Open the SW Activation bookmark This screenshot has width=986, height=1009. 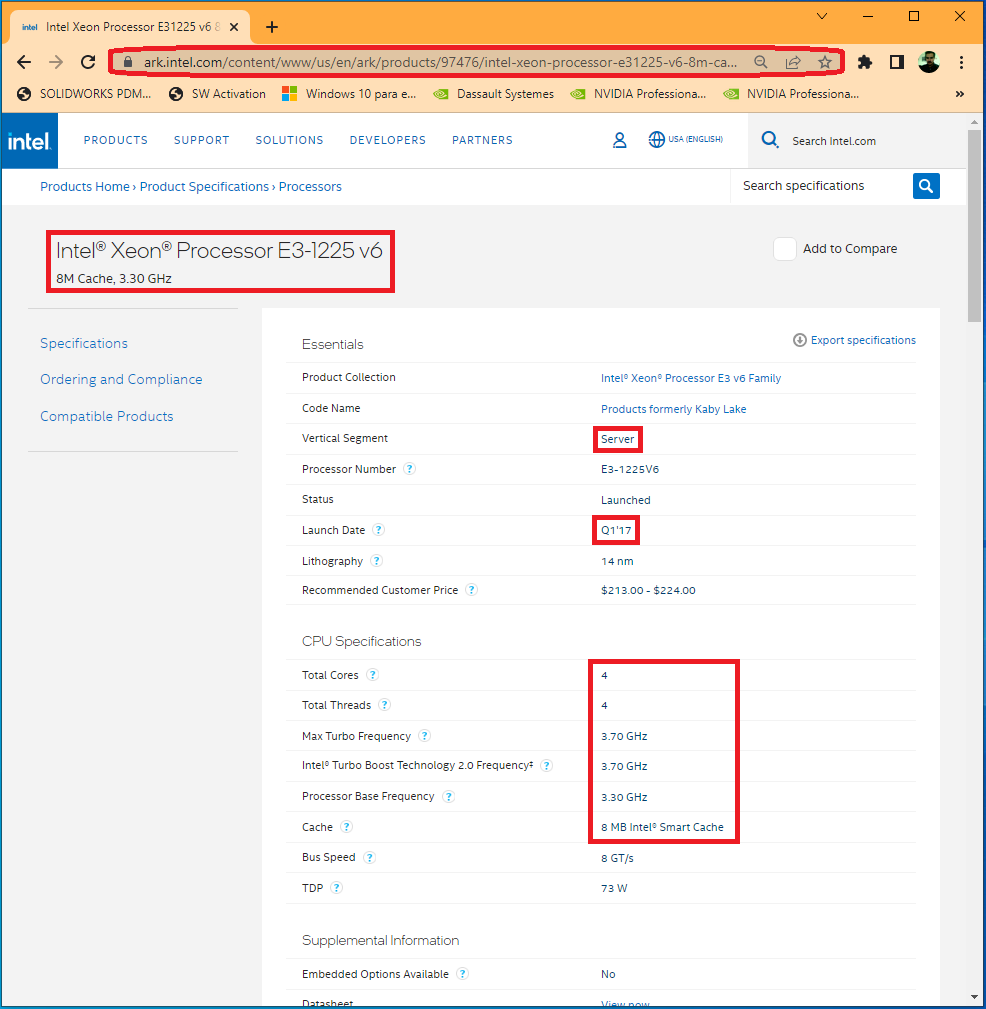click(x=217, y=94)
